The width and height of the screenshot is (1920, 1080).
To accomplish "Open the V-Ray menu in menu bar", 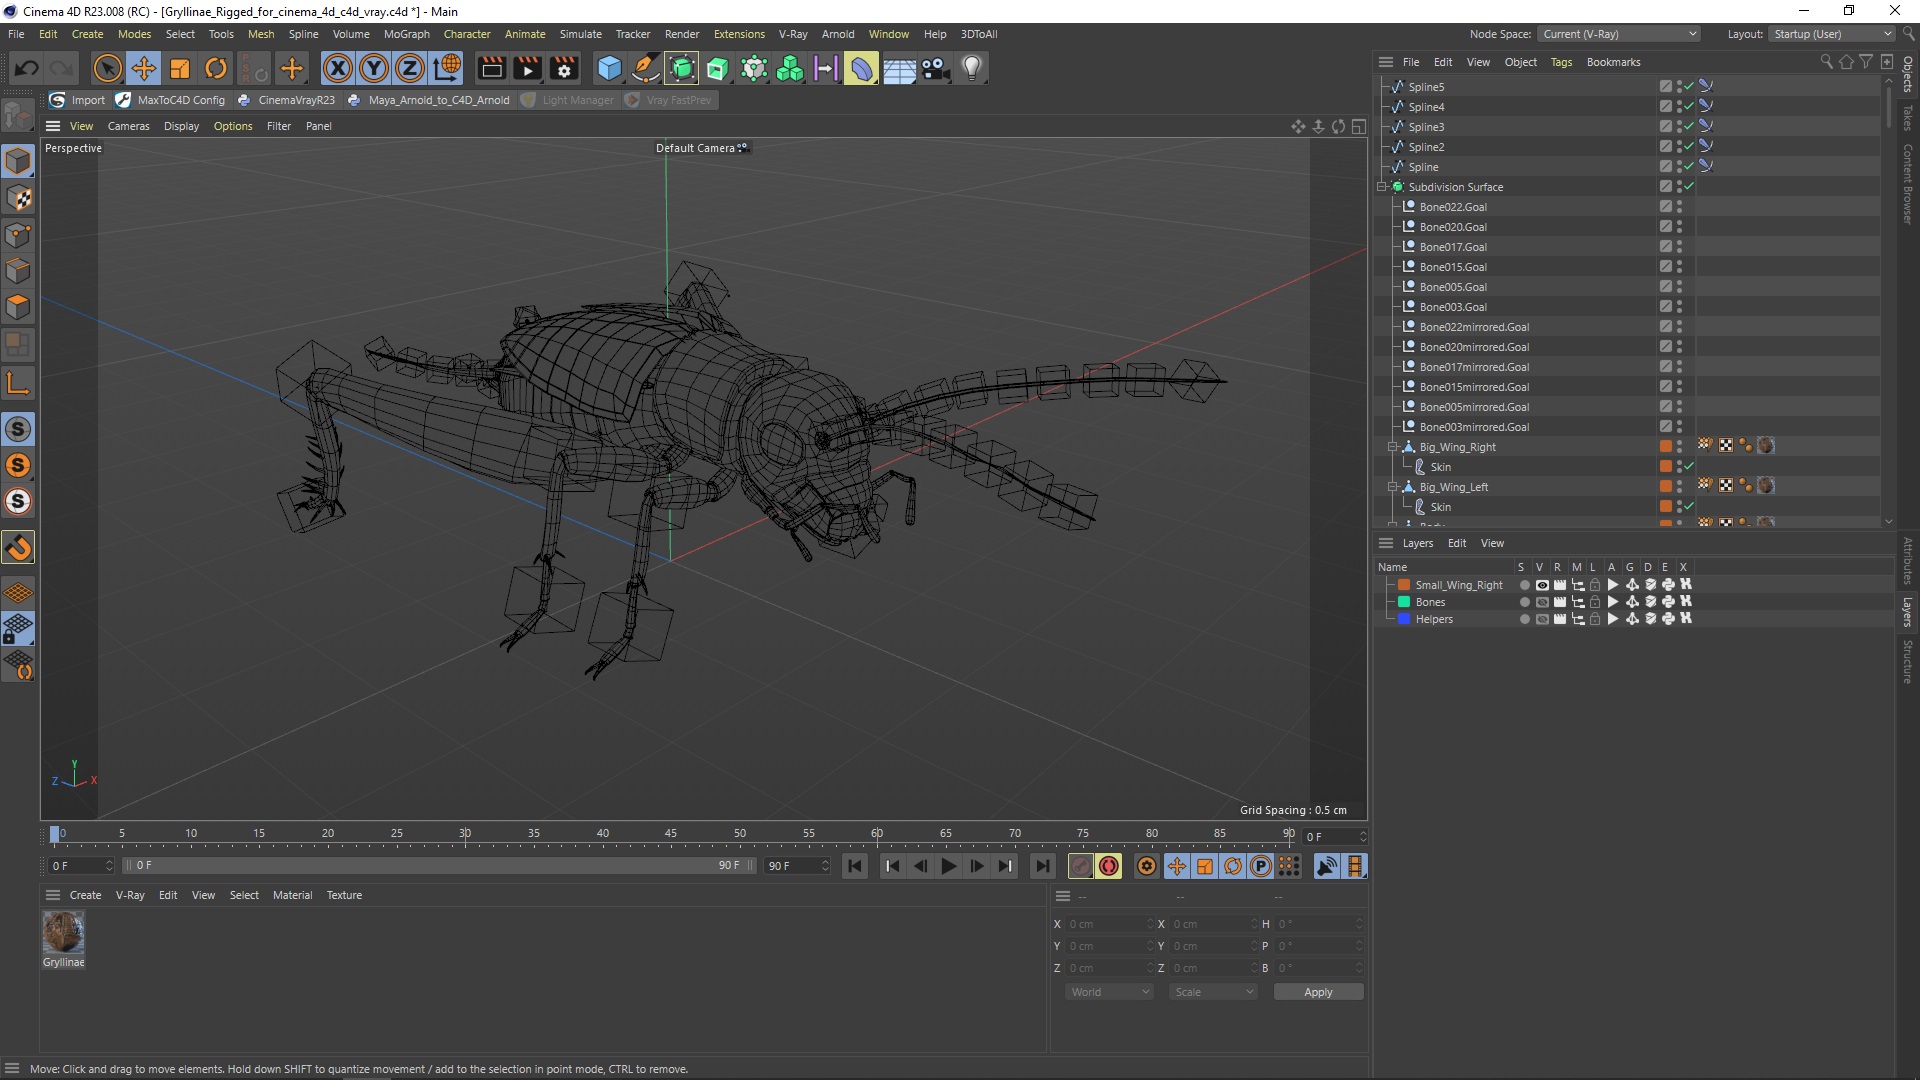I will pyautogui.click(x=793, y=34).
